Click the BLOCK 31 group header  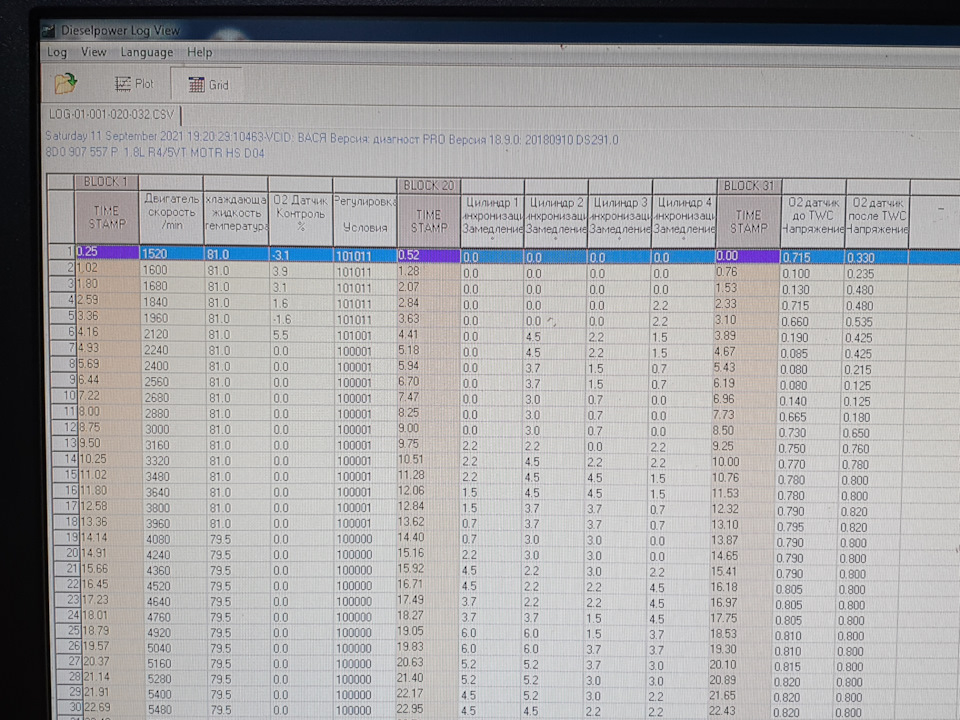point(748,186)
